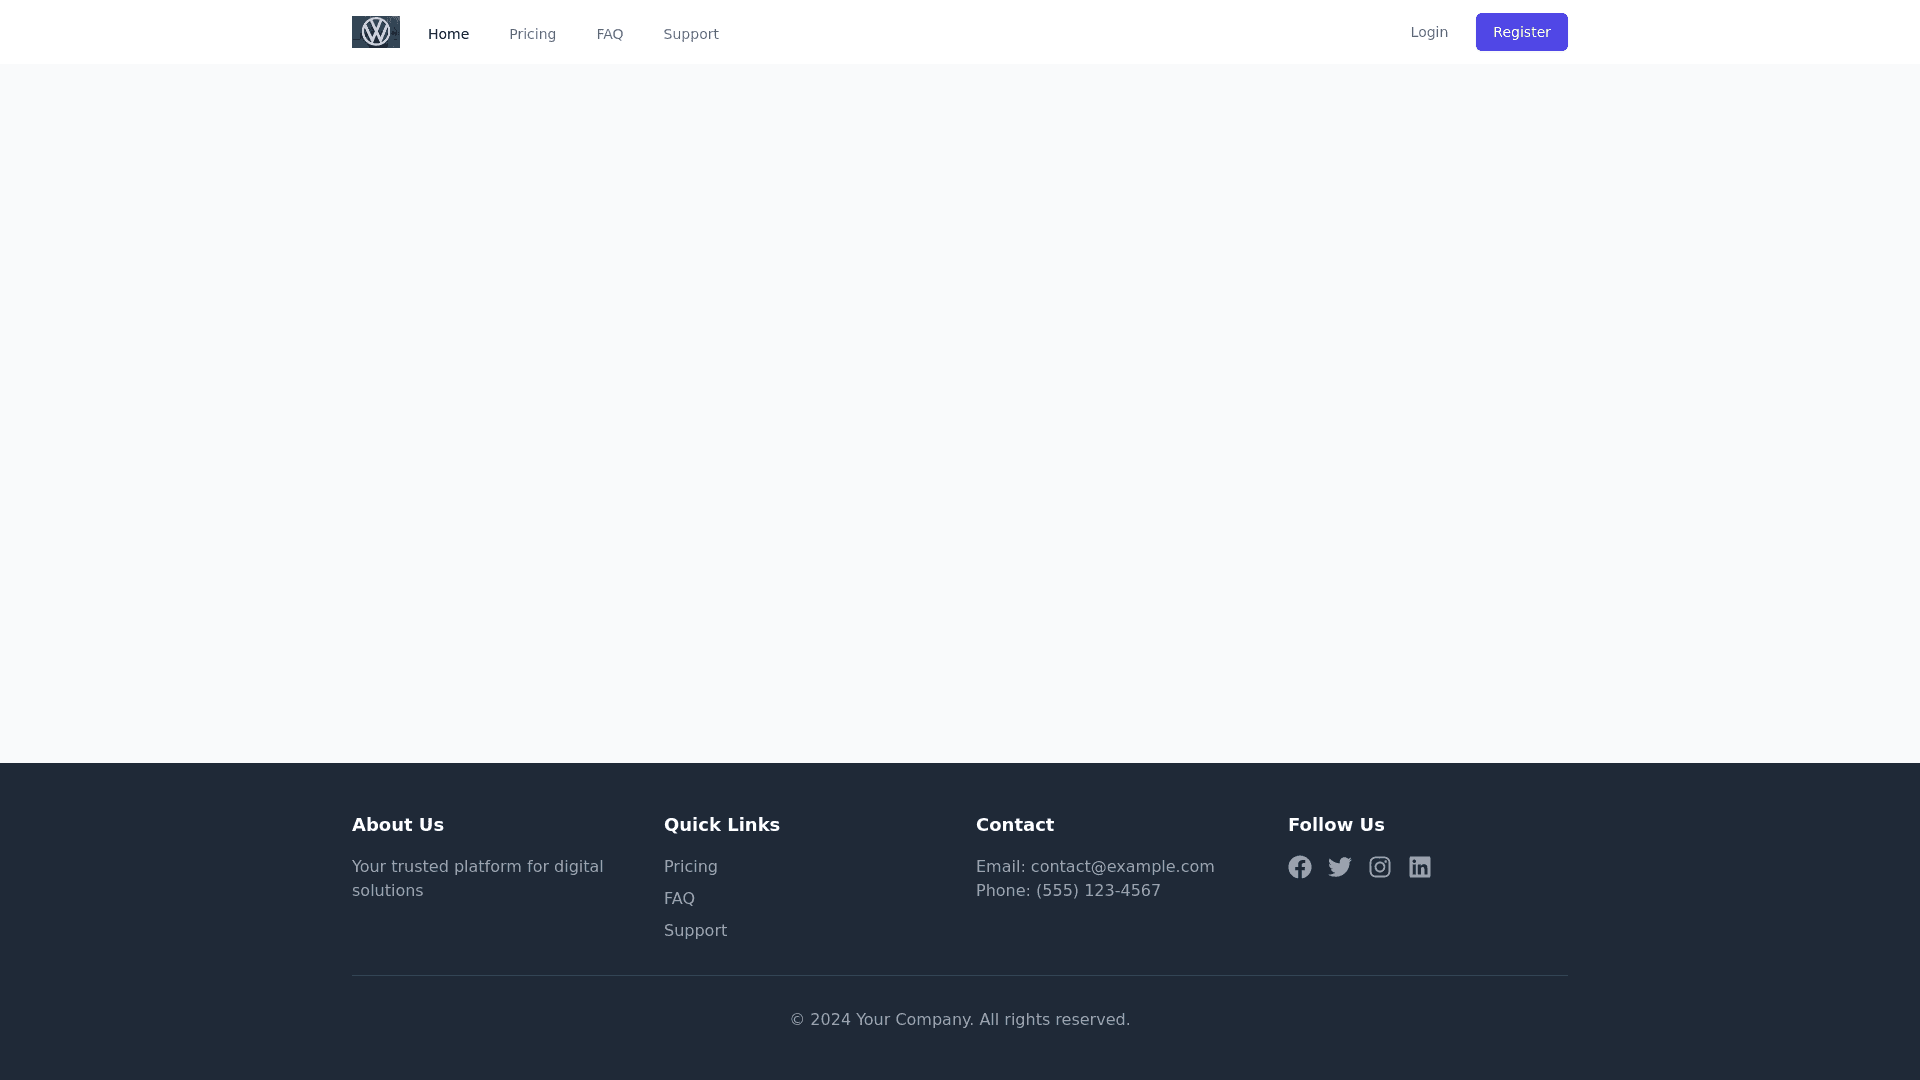Open the Facebook social icon

tap(1300, 867)
